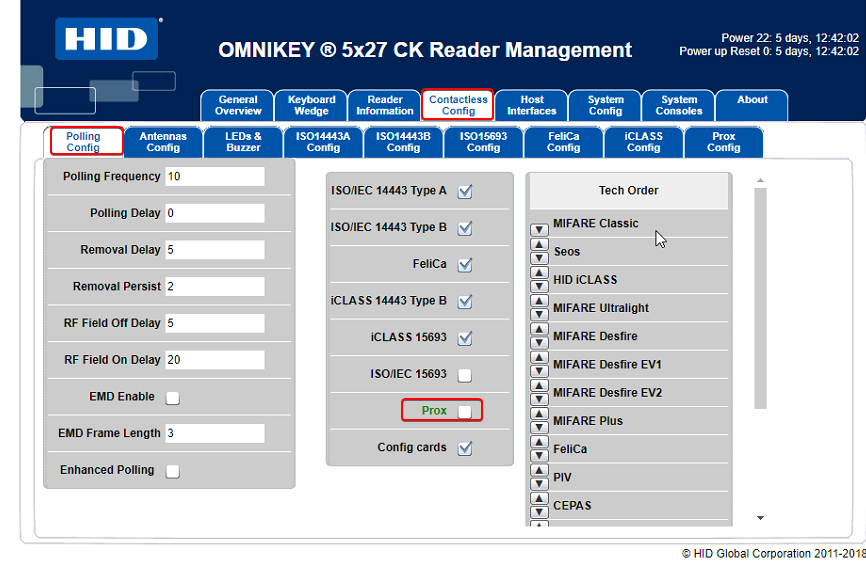Click the Removal Persist input field
This screenshot has height=580, width=866.
[x=215, y=287]
